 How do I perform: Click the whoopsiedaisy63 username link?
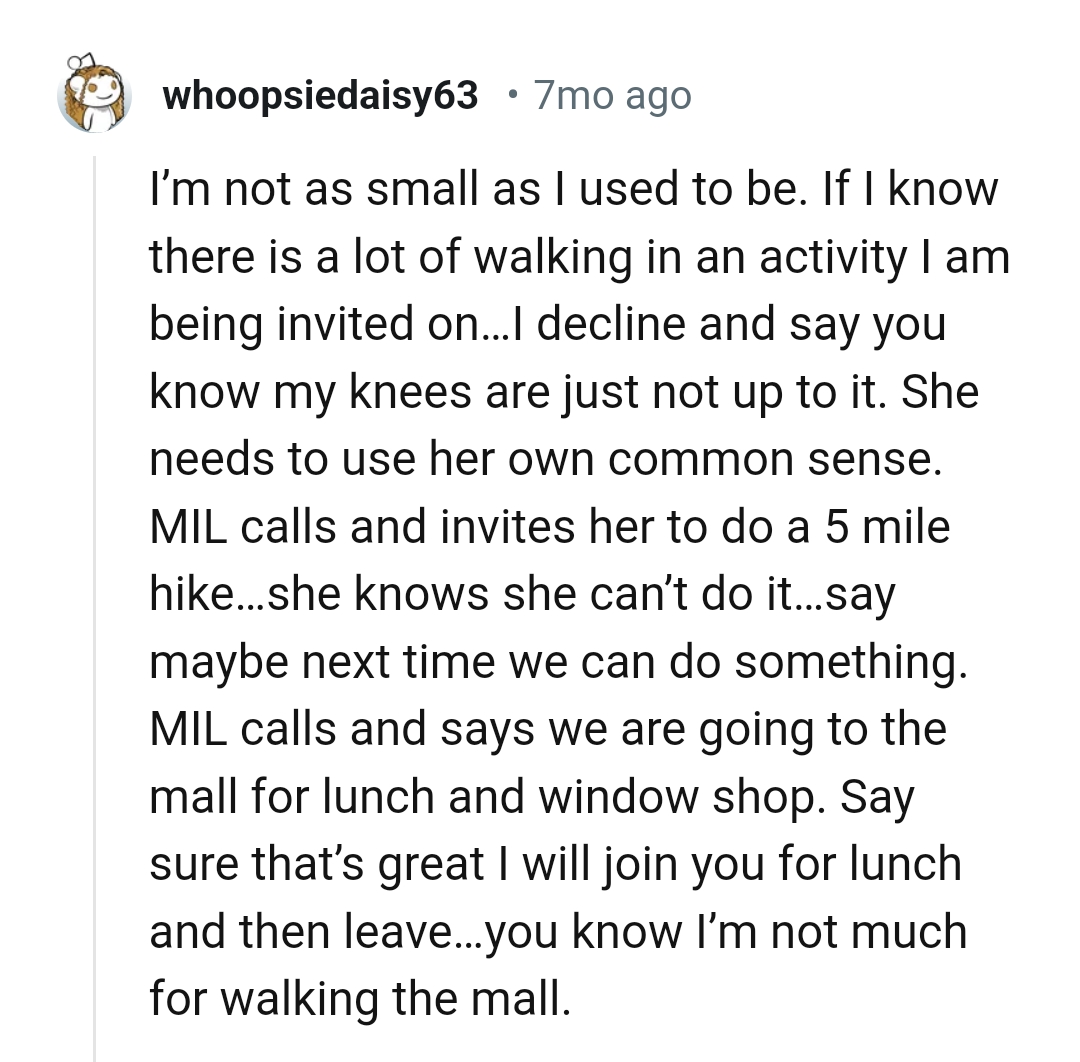click(320, 96)
